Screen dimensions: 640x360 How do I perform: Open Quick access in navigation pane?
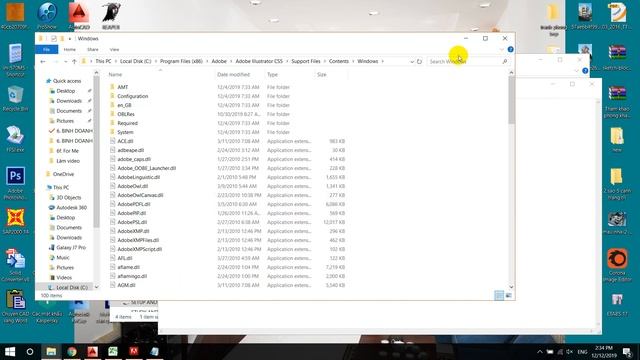click(67, 81)
